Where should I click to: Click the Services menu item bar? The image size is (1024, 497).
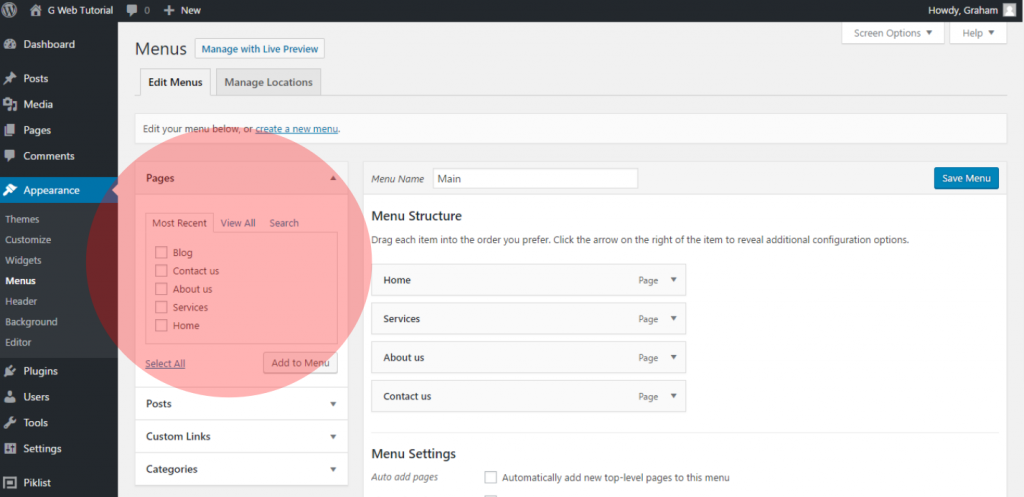(528, 319)
